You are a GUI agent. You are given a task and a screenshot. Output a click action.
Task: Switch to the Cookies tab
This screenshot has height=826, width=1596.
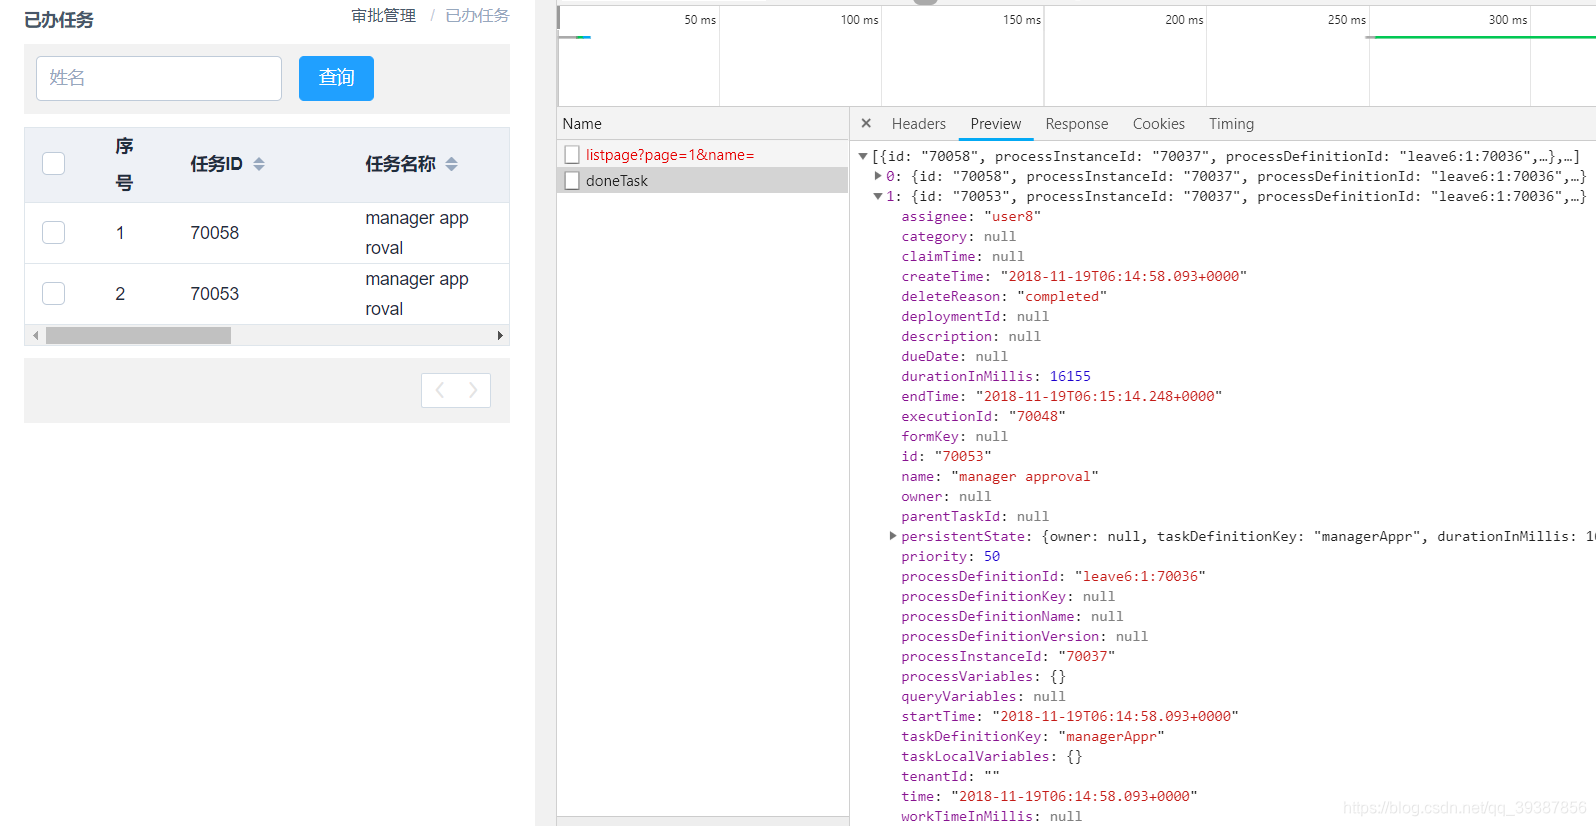(x=1159, y=124)
